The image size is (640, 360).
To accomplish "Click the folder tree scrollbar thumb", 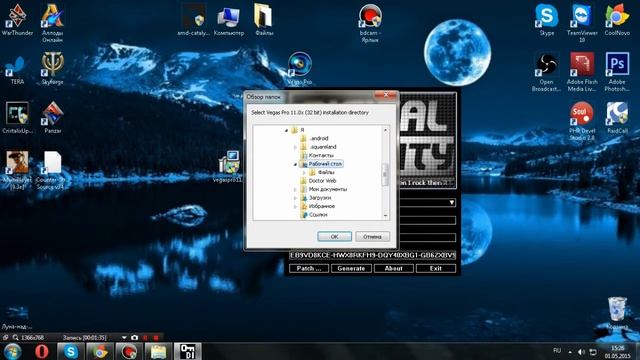I will click(385, 174).
